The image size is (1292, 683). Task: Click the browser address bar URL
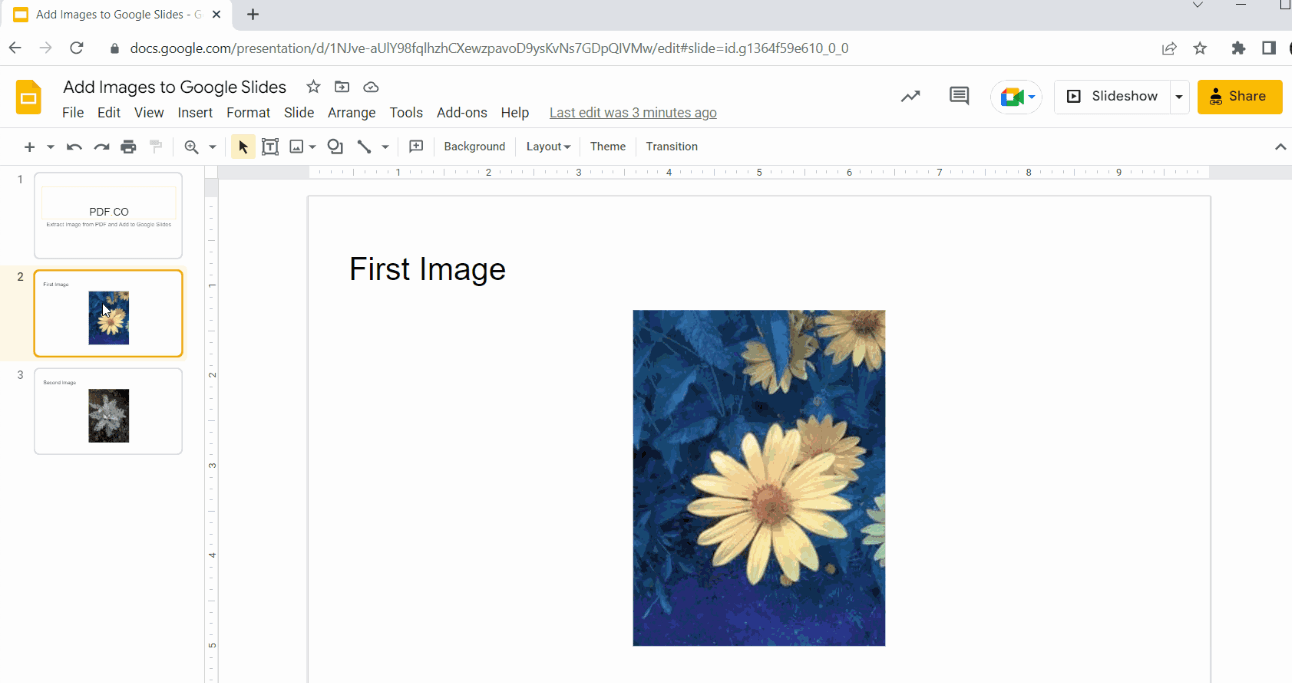coord(489,48)
